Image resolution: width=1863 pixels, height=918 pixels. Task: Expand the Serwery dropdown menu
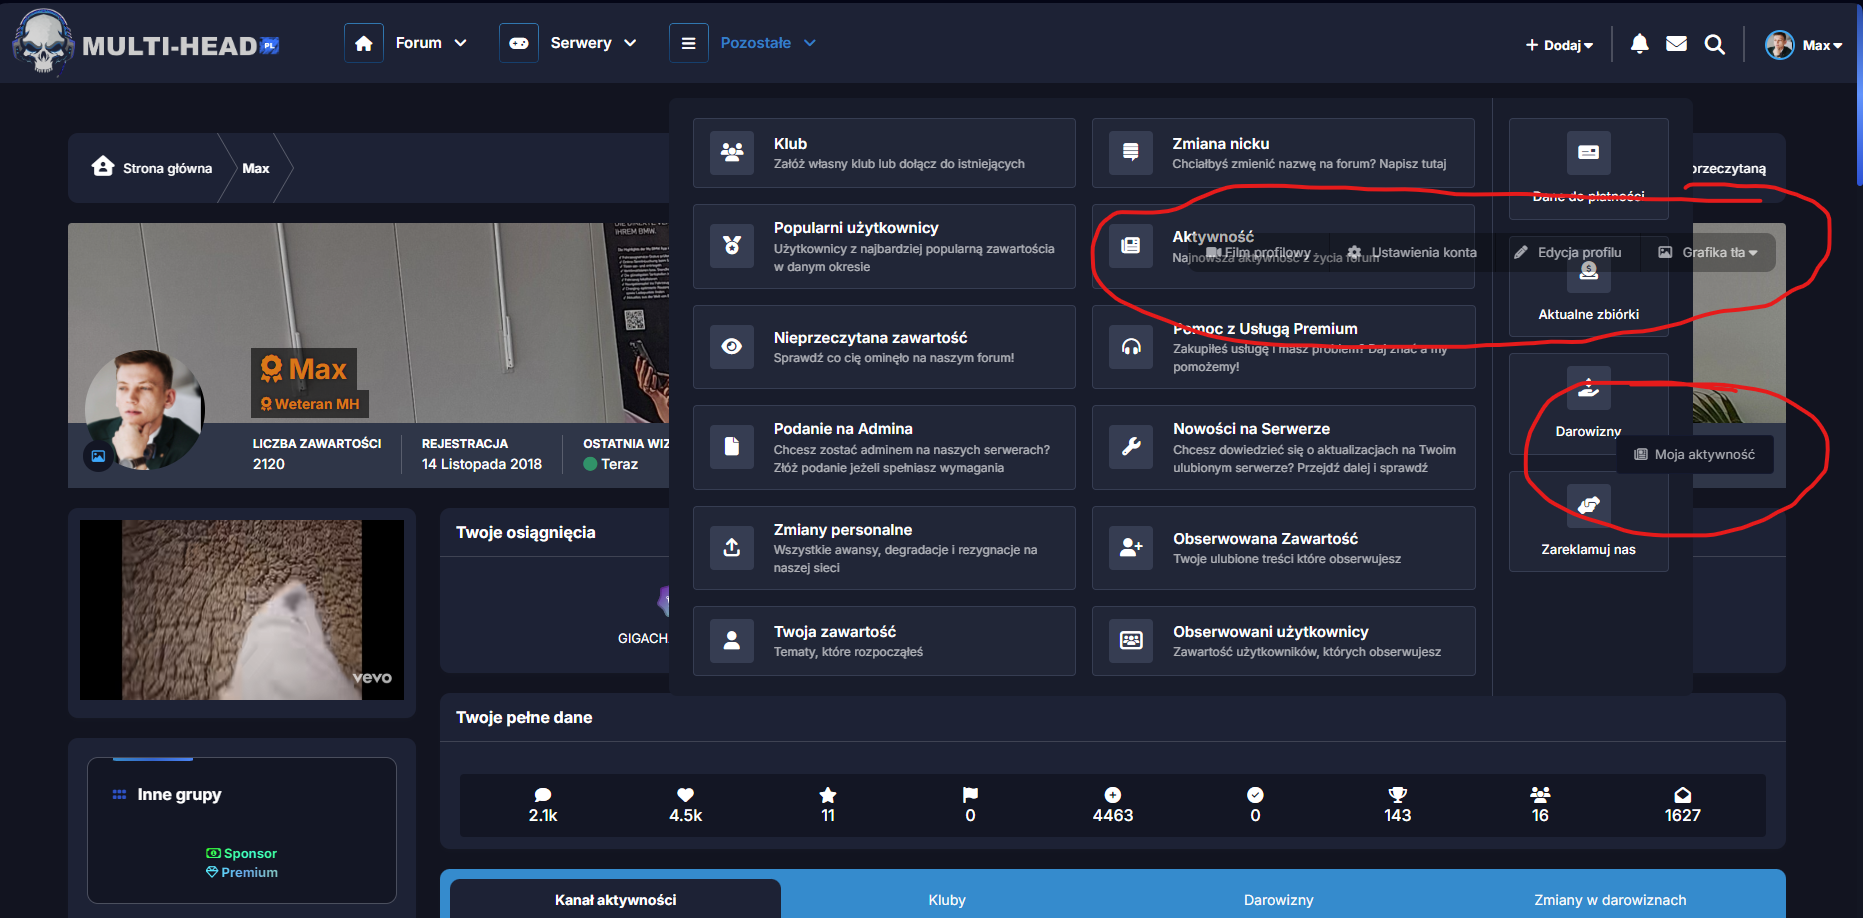[x=593, y=43]
